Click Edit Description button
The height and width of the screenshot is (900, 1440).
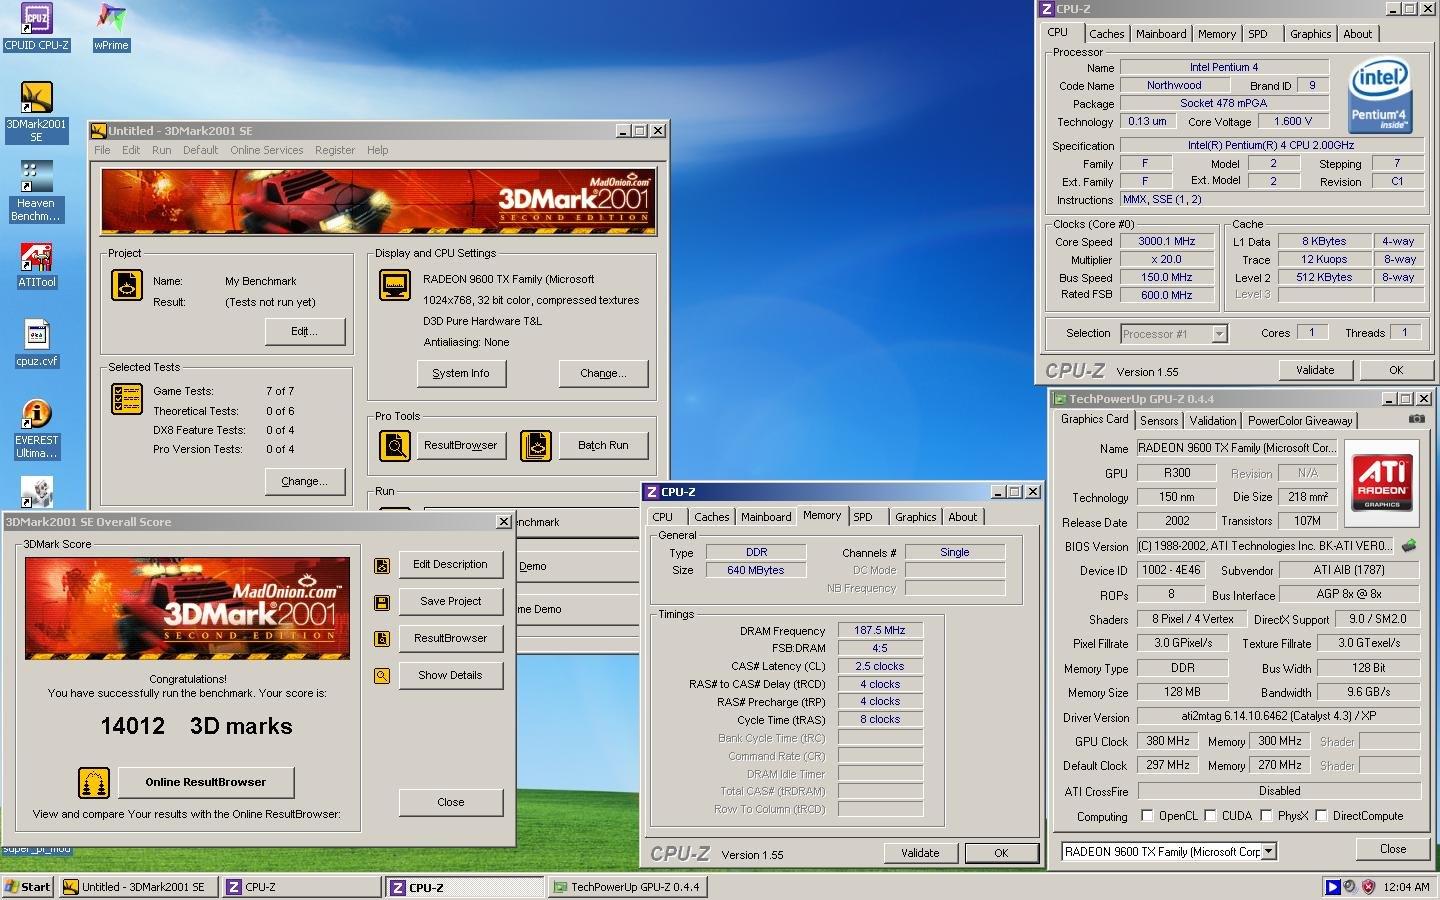tap(450, 564)
